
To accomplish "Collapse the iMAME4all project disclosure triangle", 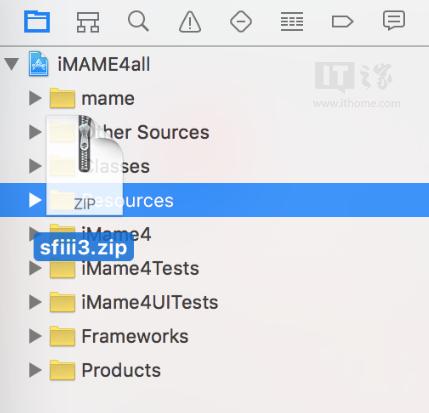I will pyautogui.click(x=11, y=64).
